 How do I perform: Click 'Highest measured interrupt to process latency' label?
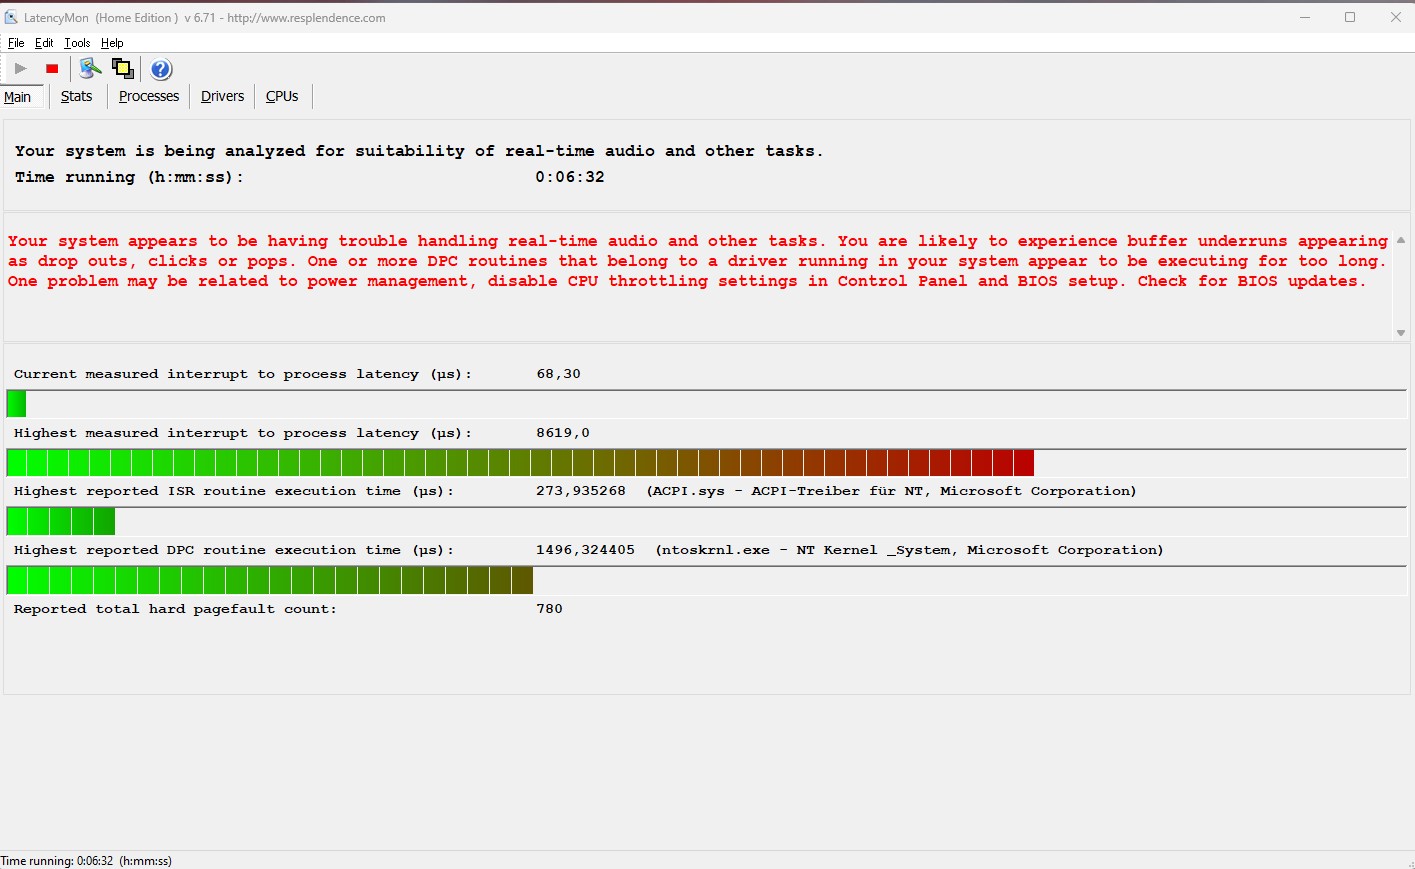tap(243, 433)
